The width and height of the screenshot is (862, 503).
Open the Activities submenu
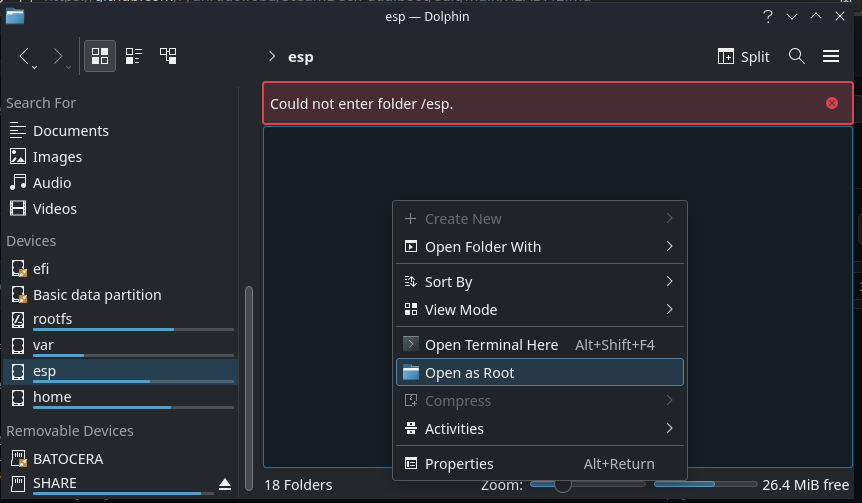coord(539,429)
